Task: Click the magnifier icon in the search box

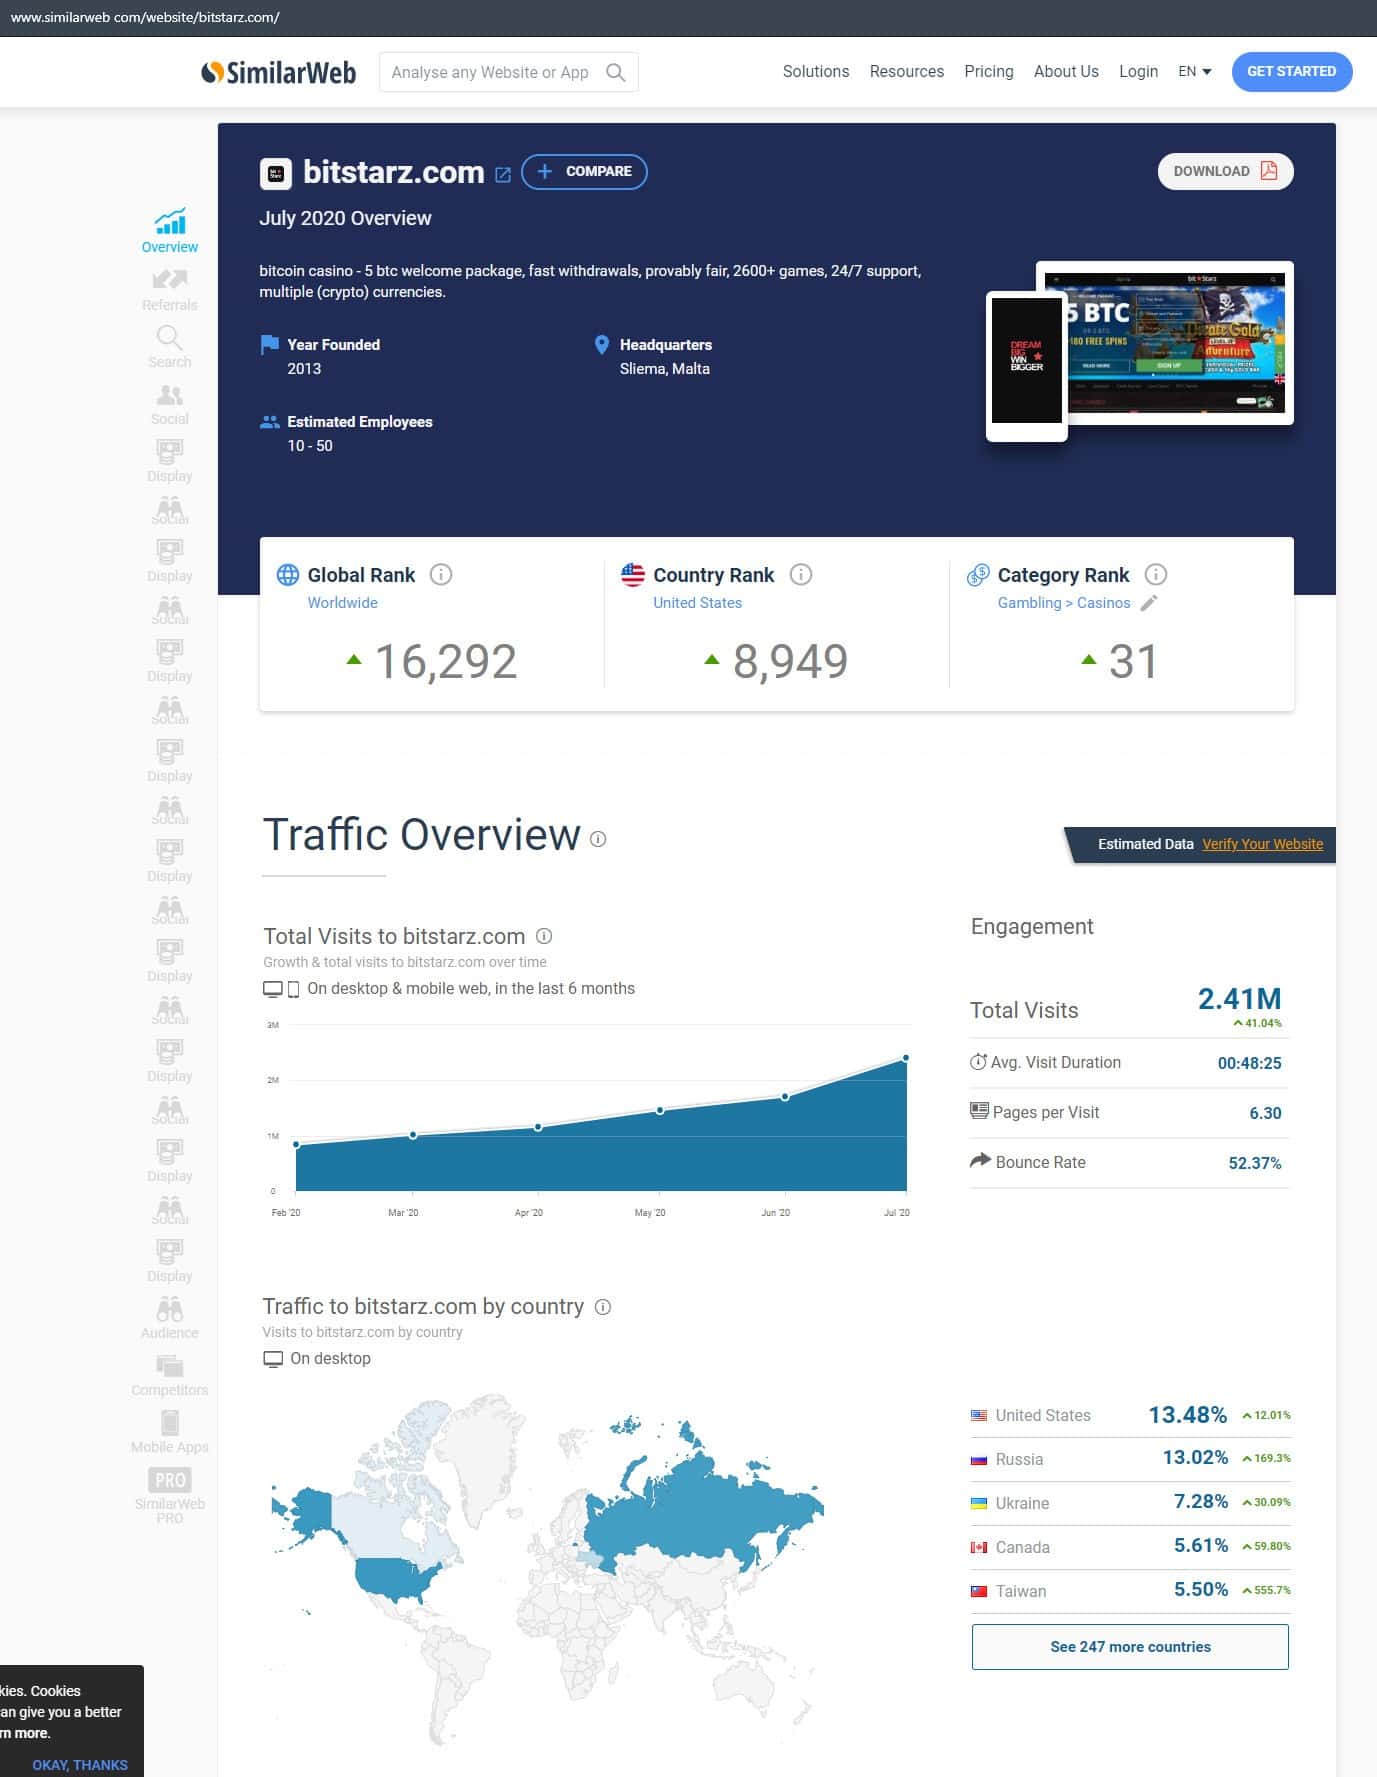Action: tap(616, 72)
